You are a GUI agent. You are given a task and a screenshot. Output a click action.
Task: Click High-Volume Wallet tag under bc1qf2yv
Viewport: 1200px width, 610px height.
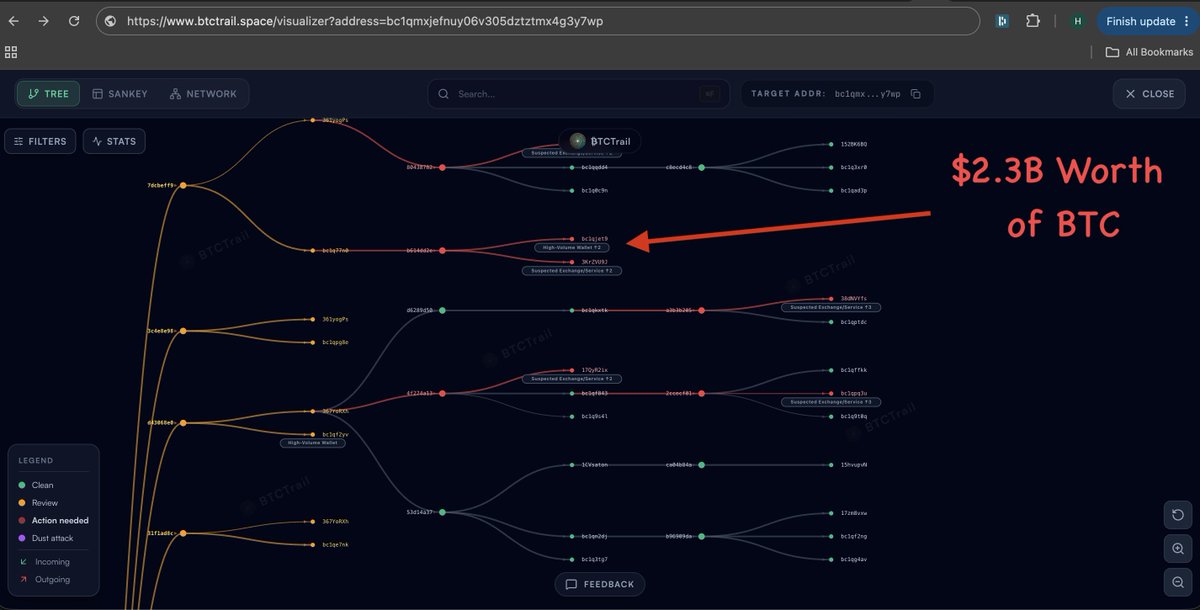tap(313, 443)
